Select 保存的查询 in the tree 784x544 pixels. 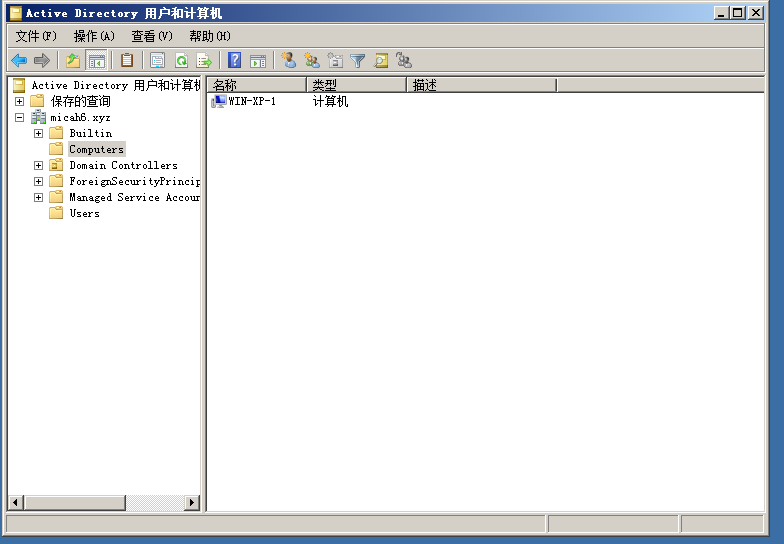click(80, 102)
